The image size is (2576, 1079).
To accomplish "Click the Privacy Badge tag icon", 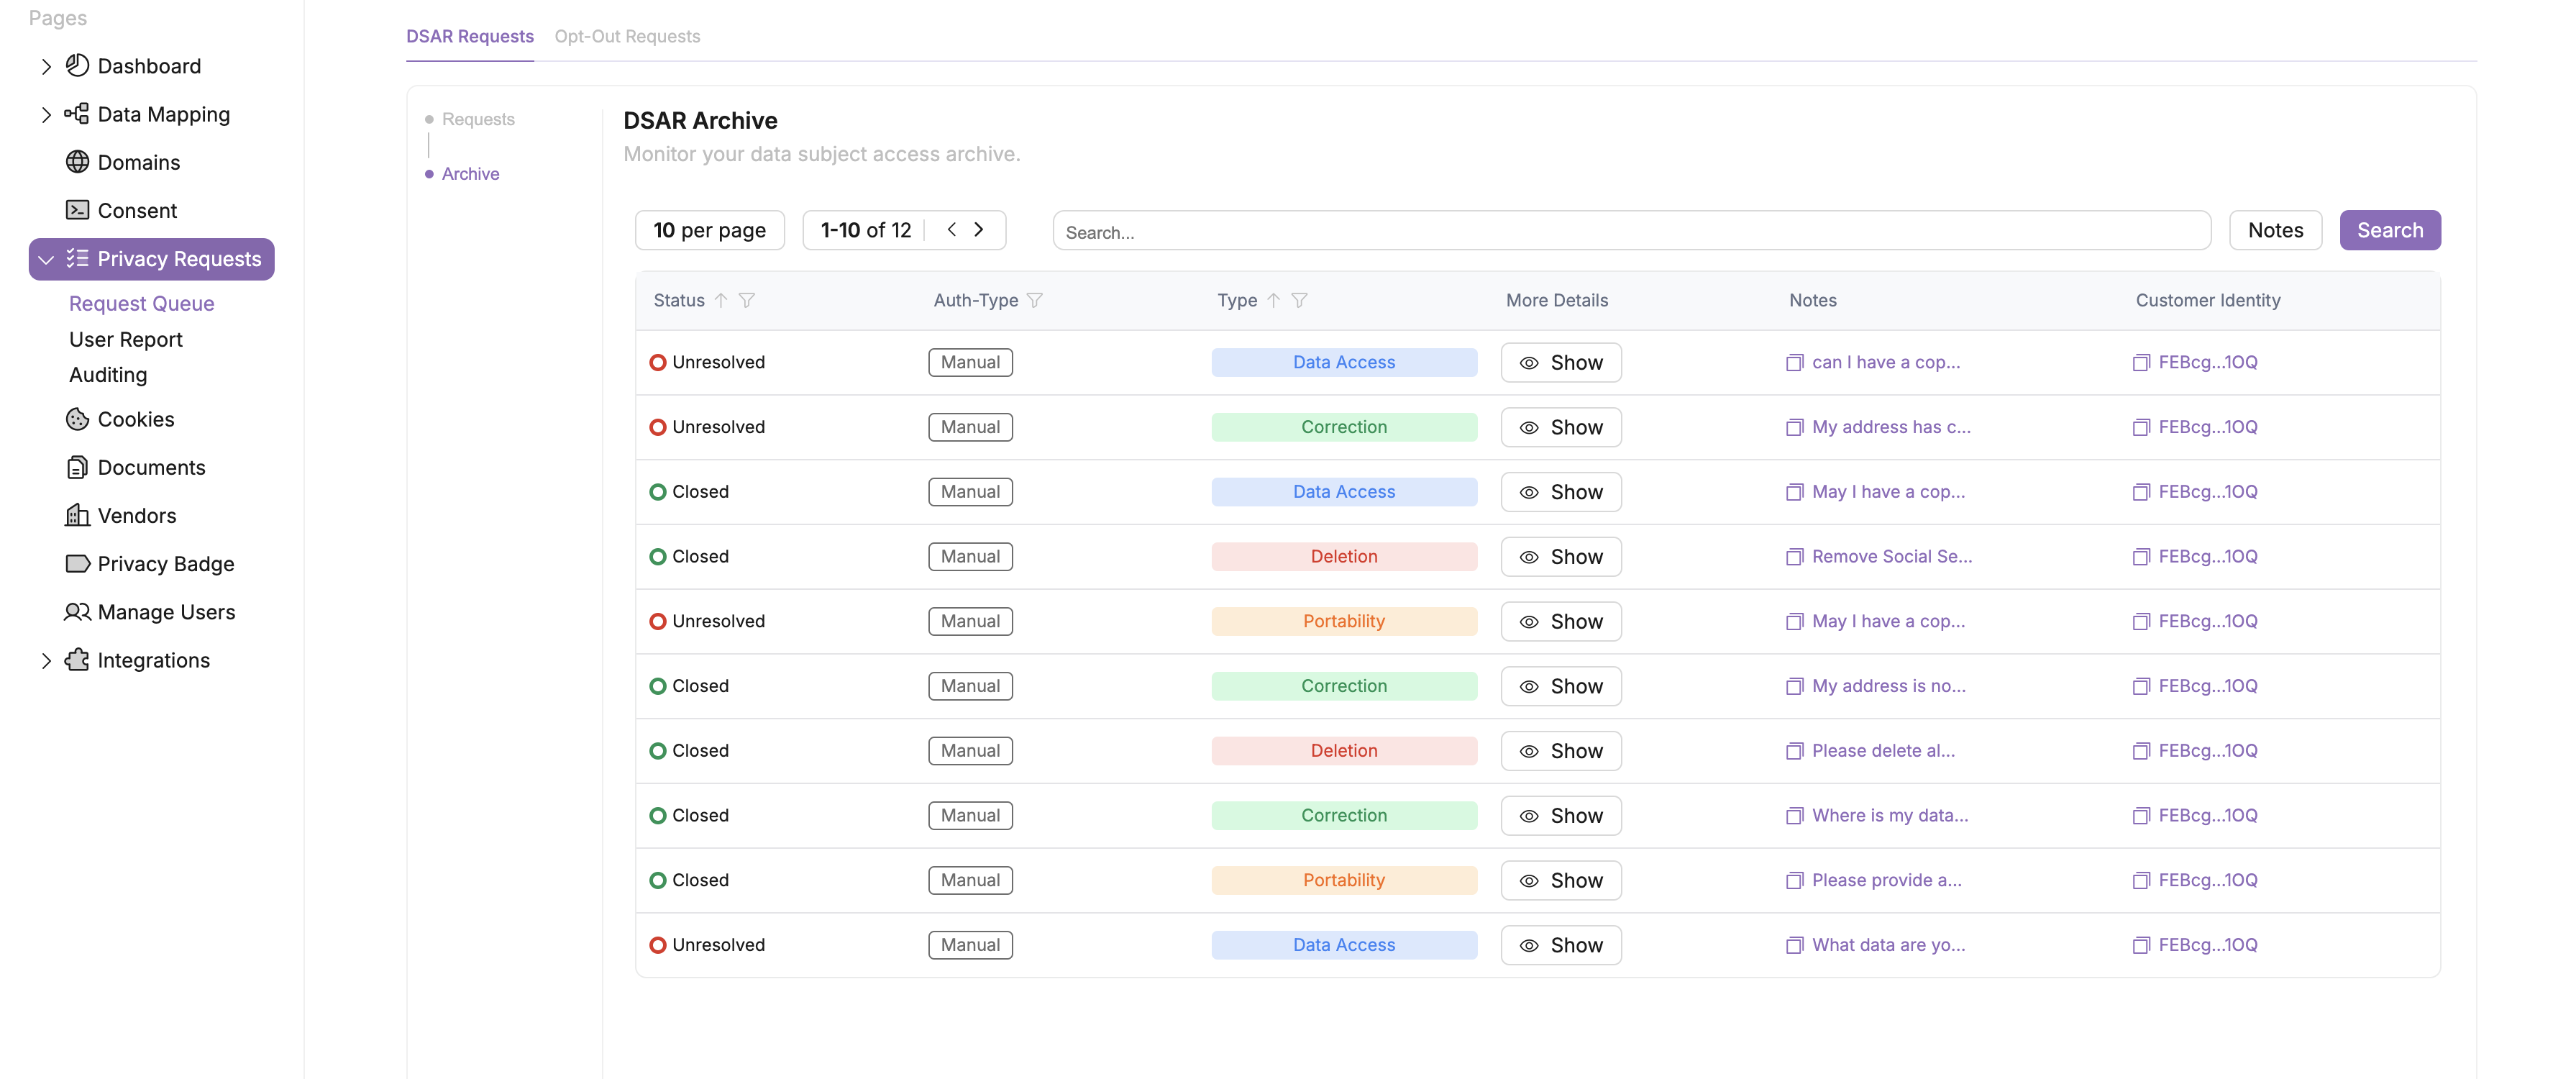I will point(77,563).
